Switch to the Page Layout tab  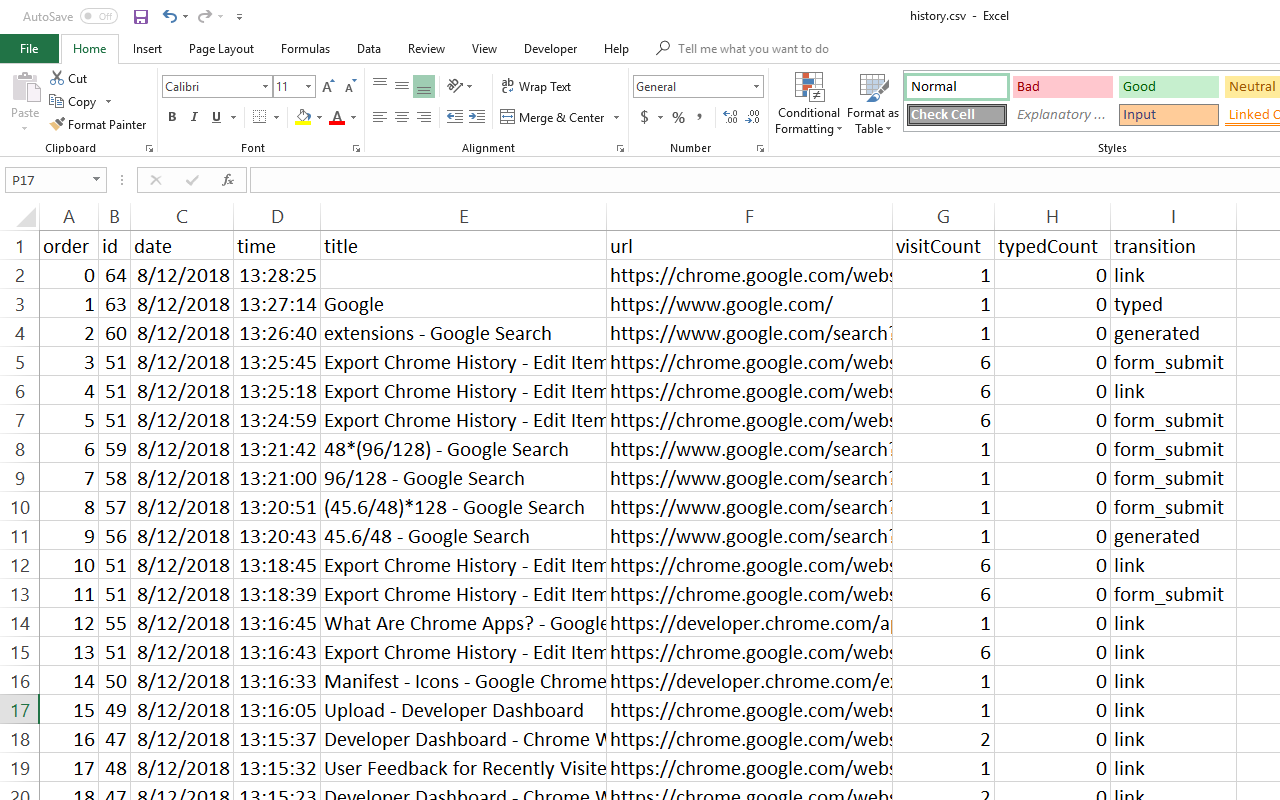click(221, 49)
